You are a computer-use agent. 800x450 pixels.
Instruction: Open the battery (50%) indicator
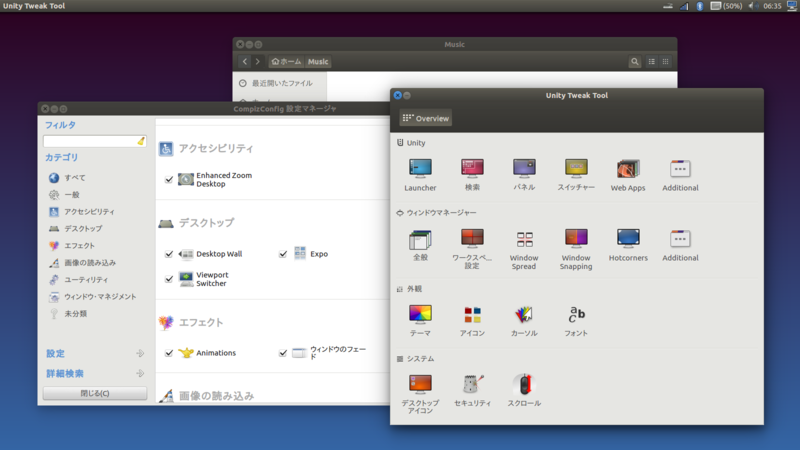(727, 6)
